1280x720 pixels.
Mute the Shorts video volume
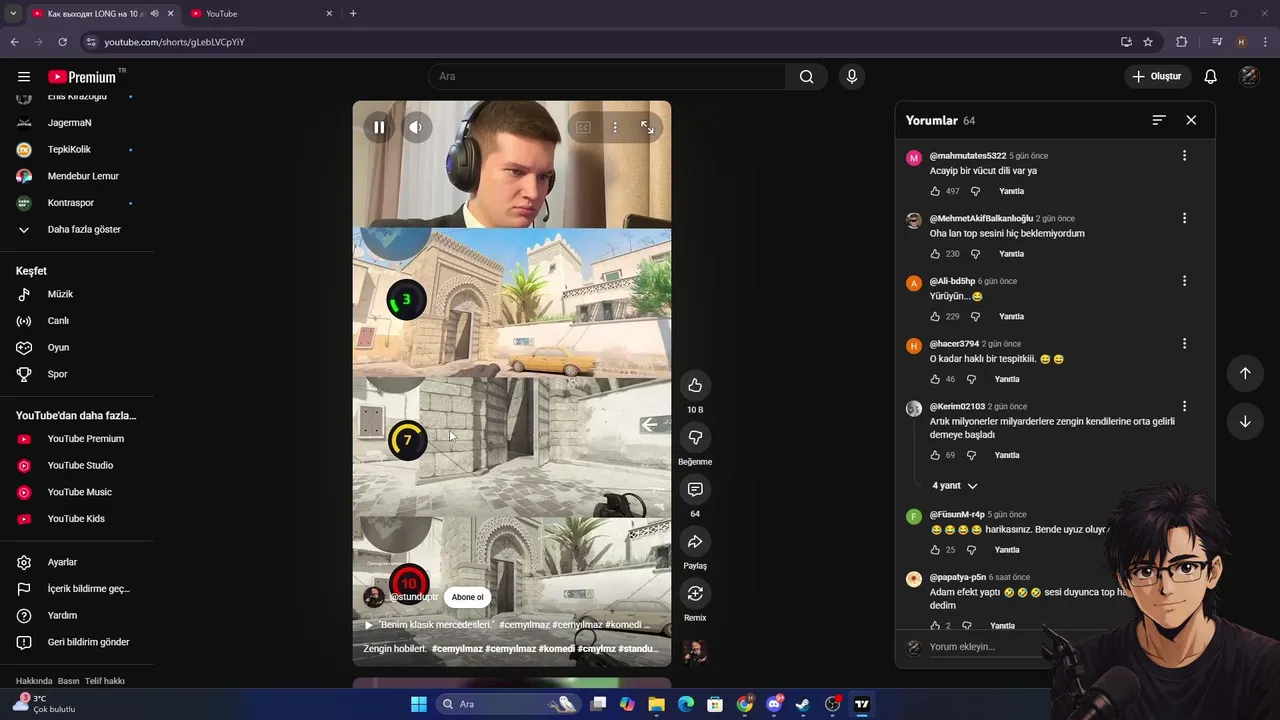coord(415,127)
